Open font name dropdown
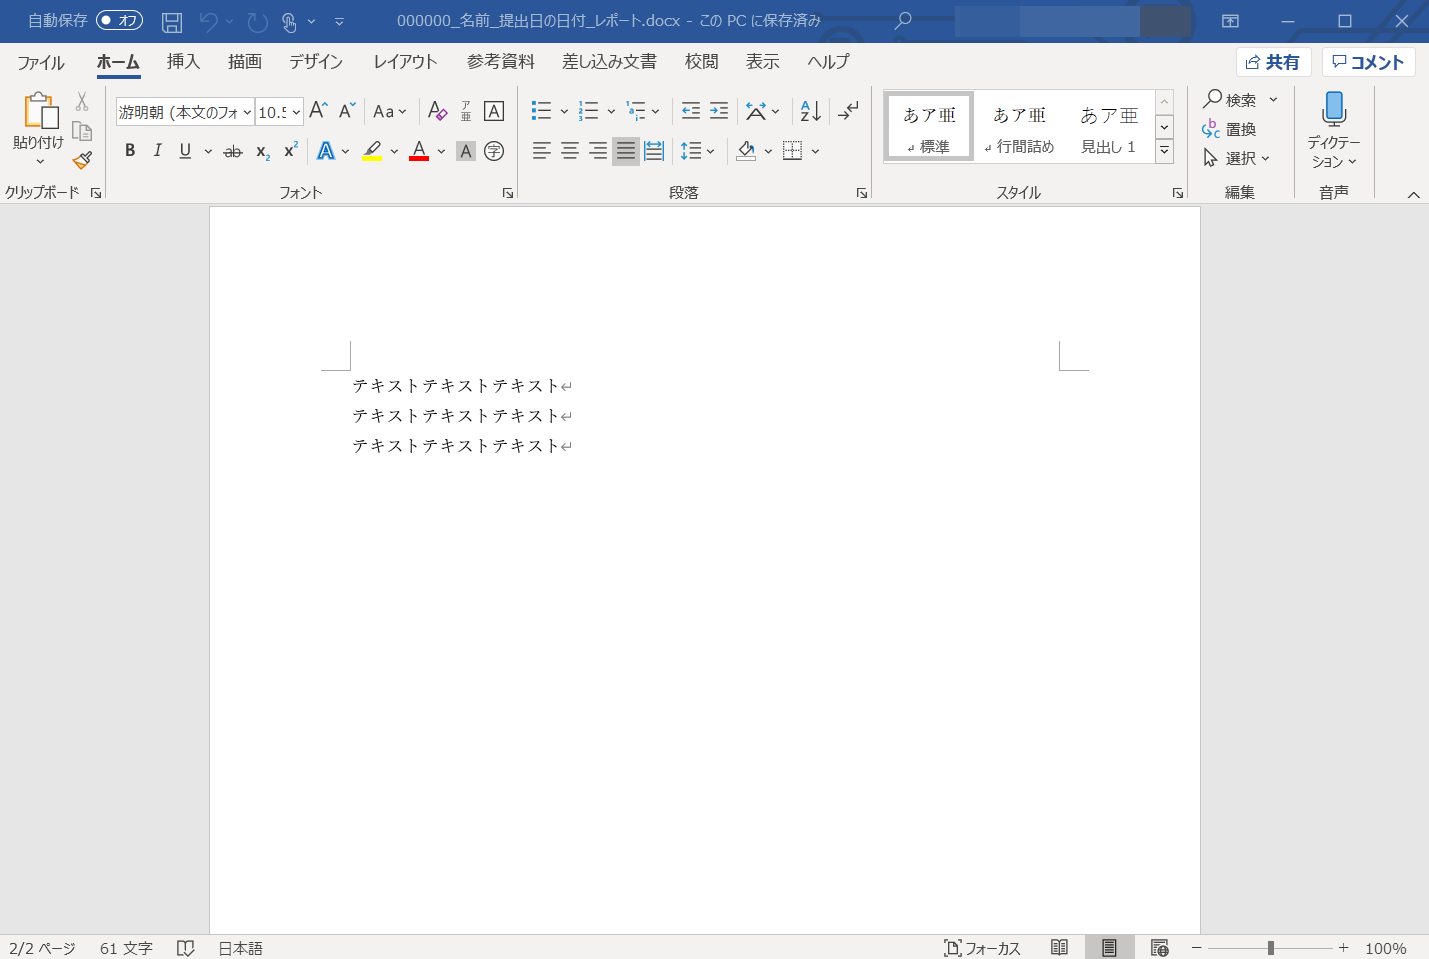Image resolution: width=1429 pixels, height=959 pixels. (247, 112)
